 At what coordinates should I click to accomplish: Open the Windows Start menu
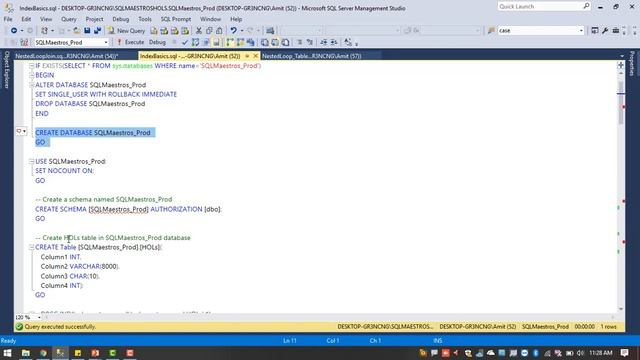click(7, 353)
